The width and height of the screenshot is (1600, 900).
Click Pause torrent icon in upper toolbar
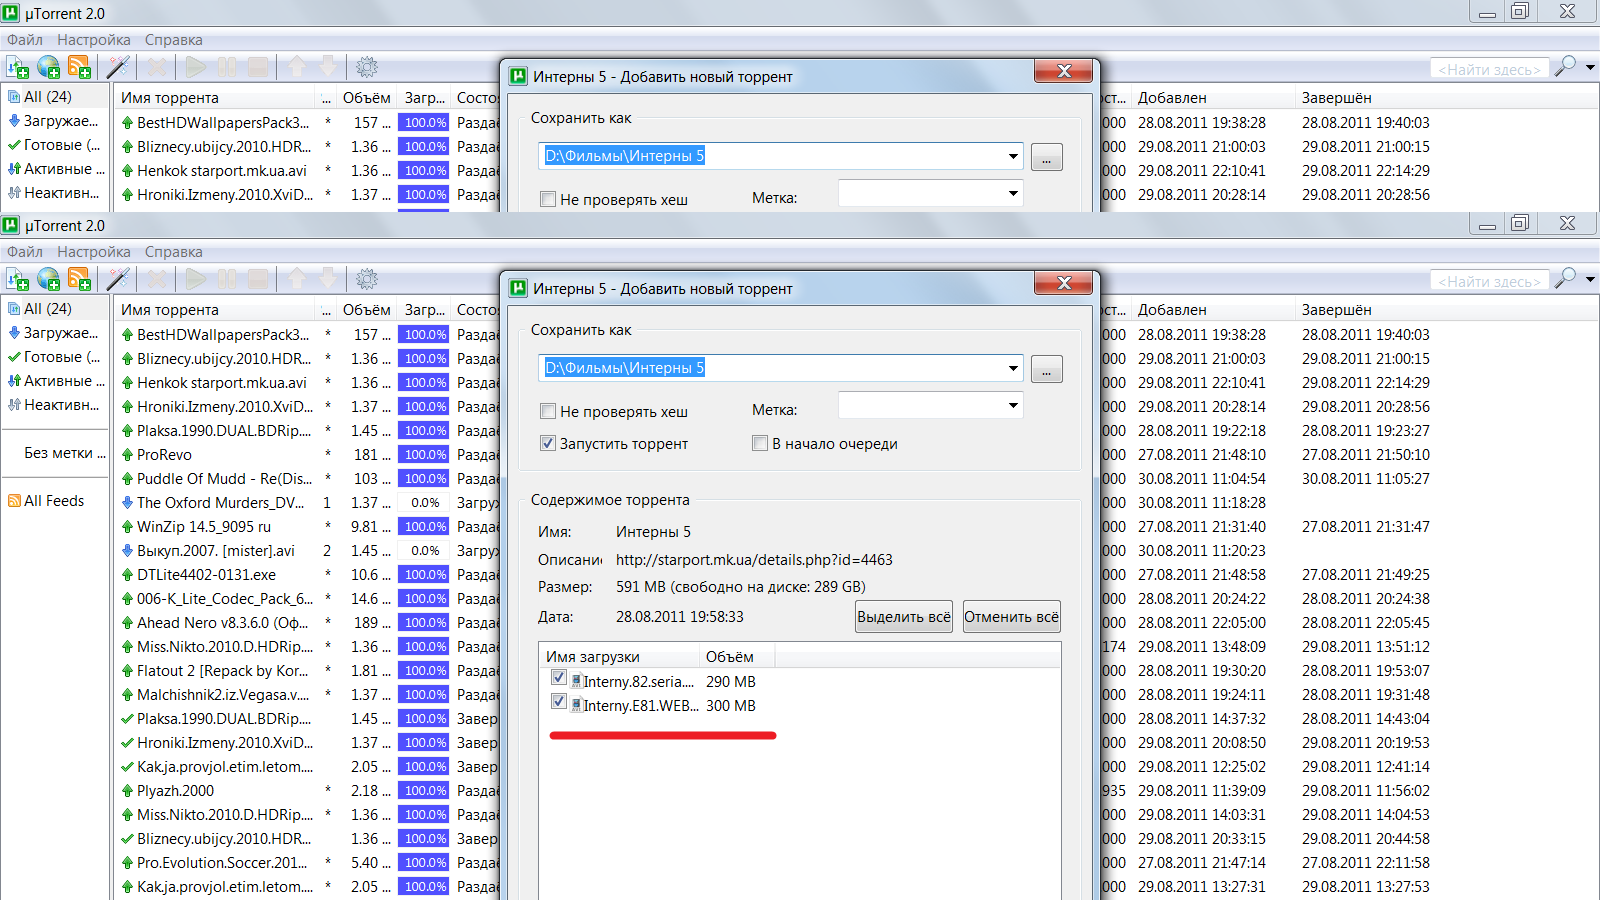click(227, 67)
